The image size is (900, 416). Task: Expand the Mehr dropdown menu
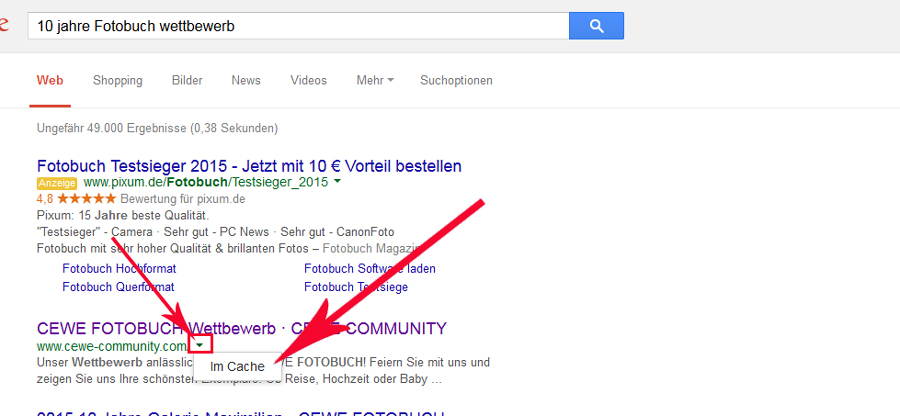click(x=375, y=80)
